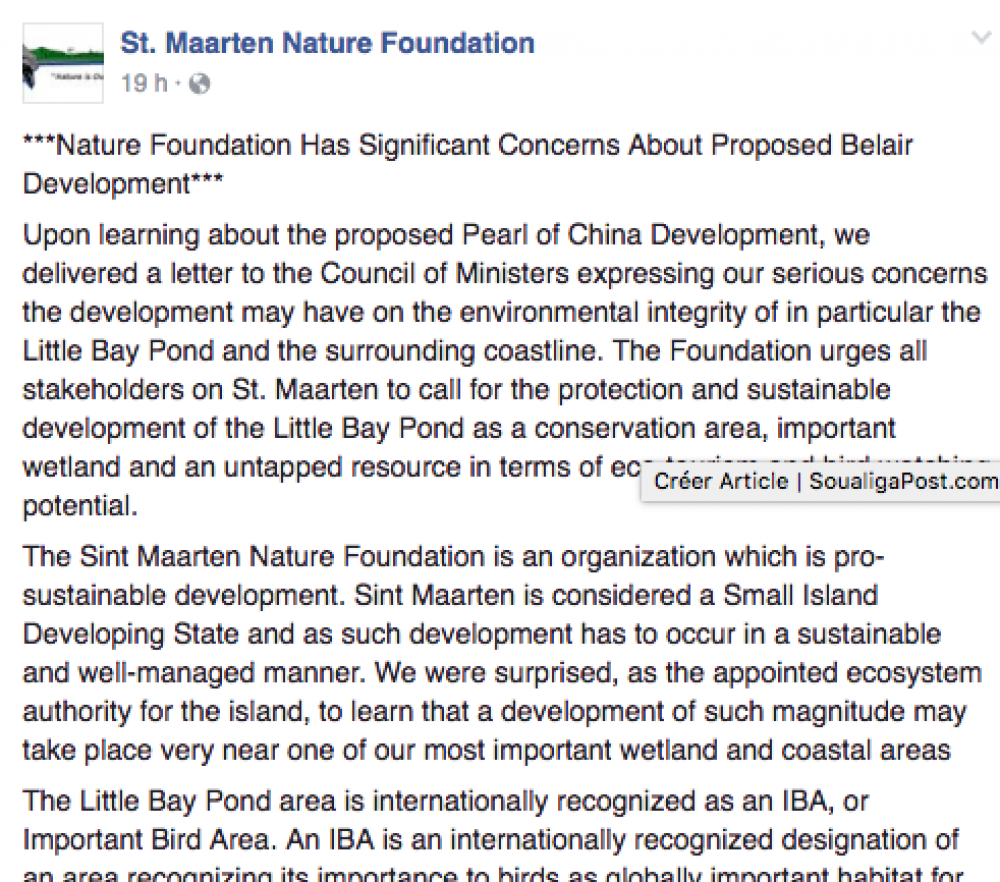Click the line starting The Sint Maarten Nature Foundation

pyautogui.click(x=453, y=557)
